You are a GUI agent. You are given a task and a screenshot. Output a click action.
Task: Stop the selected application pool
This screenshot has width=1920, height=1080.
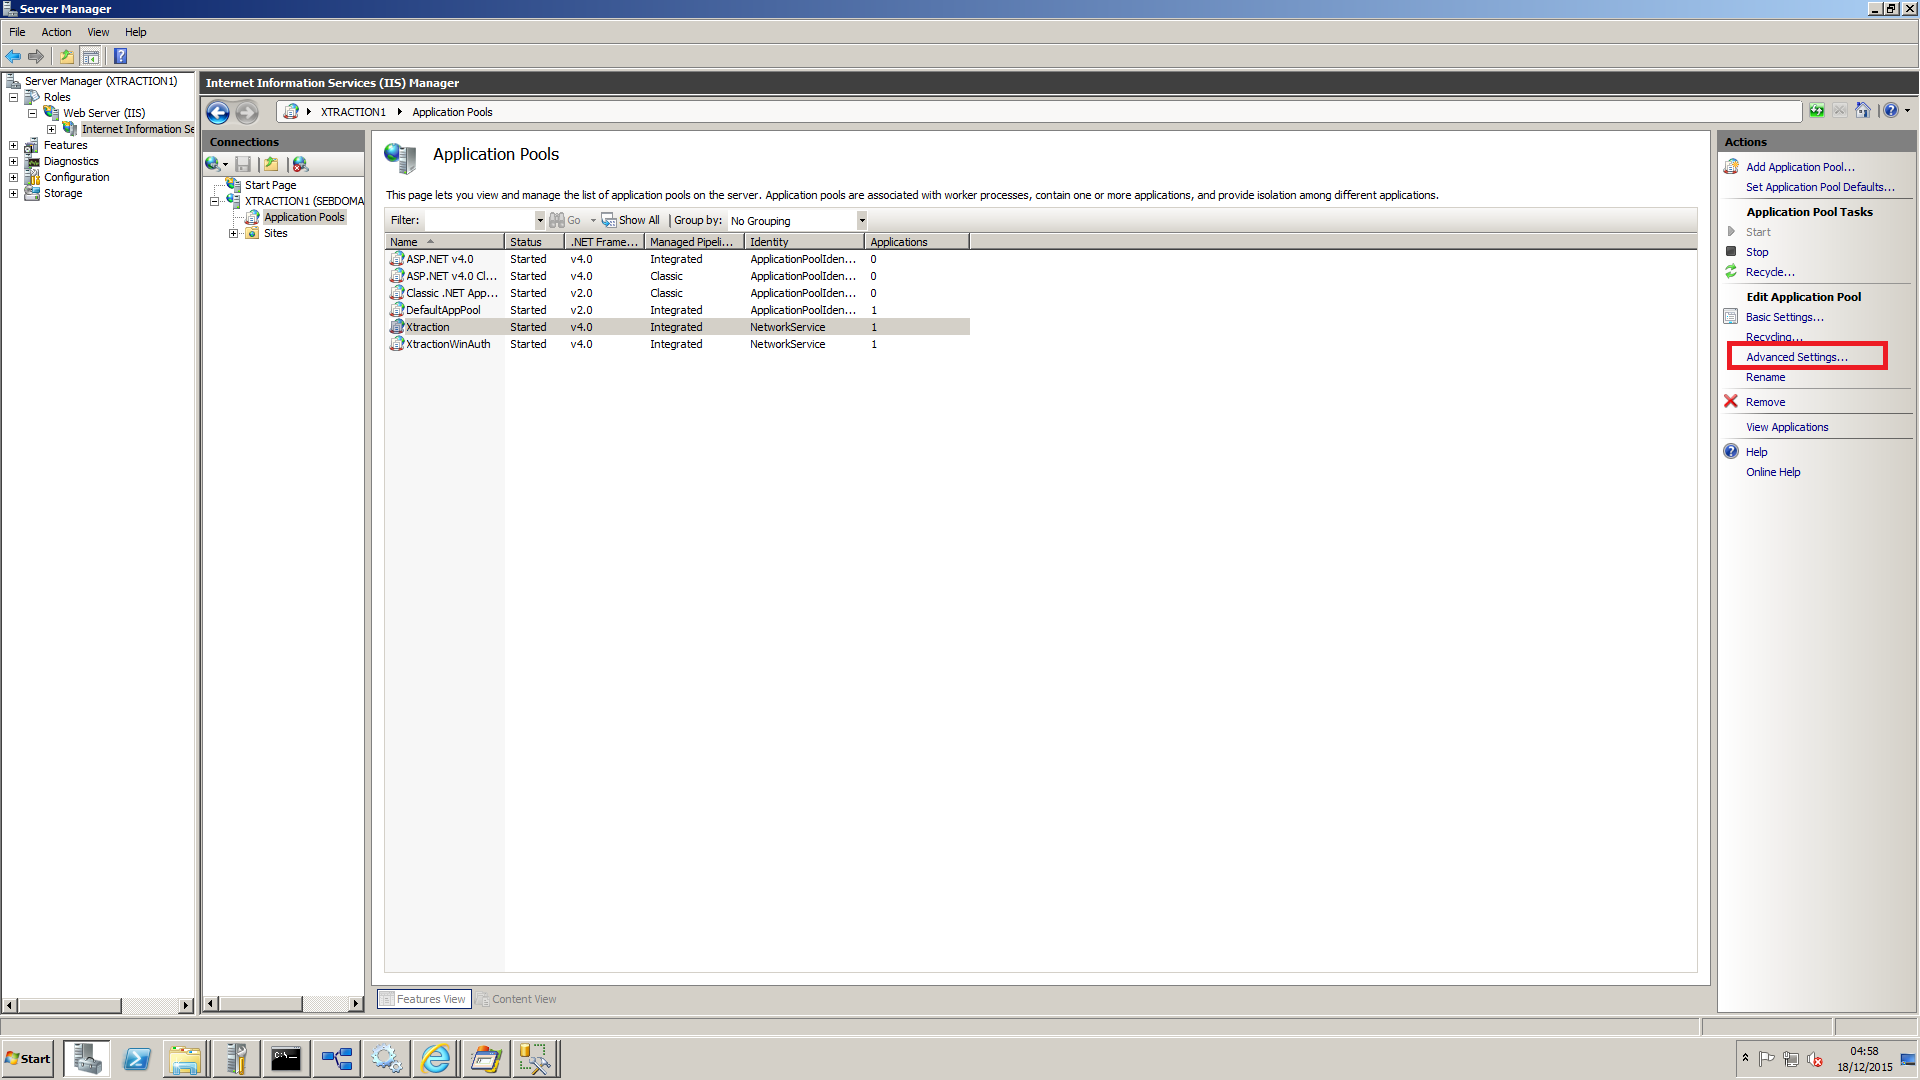click(1756, 252)
